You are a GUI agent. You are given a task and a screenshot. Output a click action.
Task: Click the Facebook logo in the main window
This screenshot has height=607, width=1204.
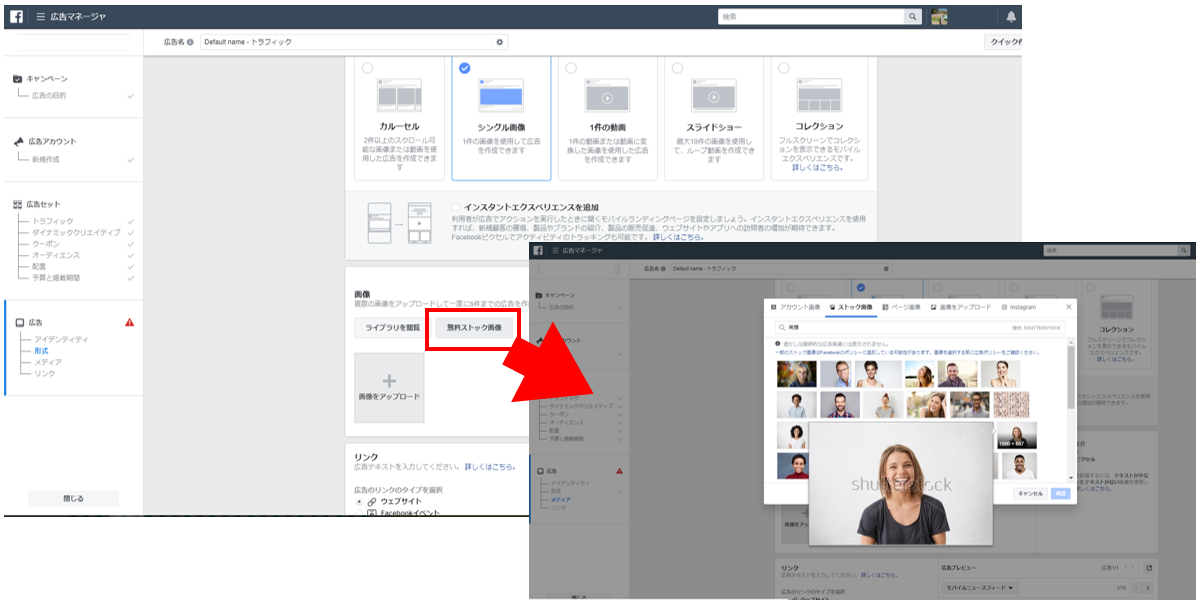pyautogui.click(x=16, y=16)
